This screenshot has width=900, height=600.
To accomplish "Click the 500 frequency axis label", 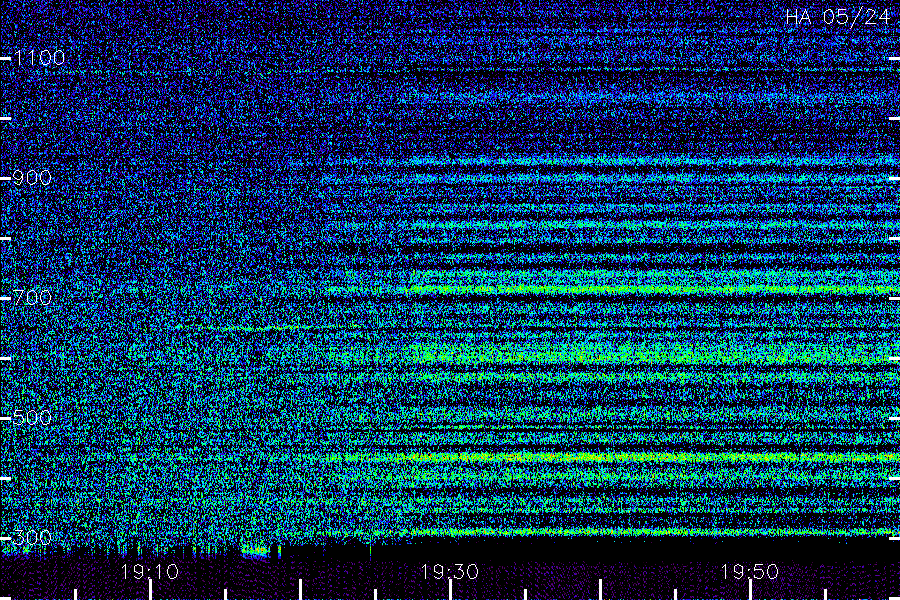I will point(32,417).
